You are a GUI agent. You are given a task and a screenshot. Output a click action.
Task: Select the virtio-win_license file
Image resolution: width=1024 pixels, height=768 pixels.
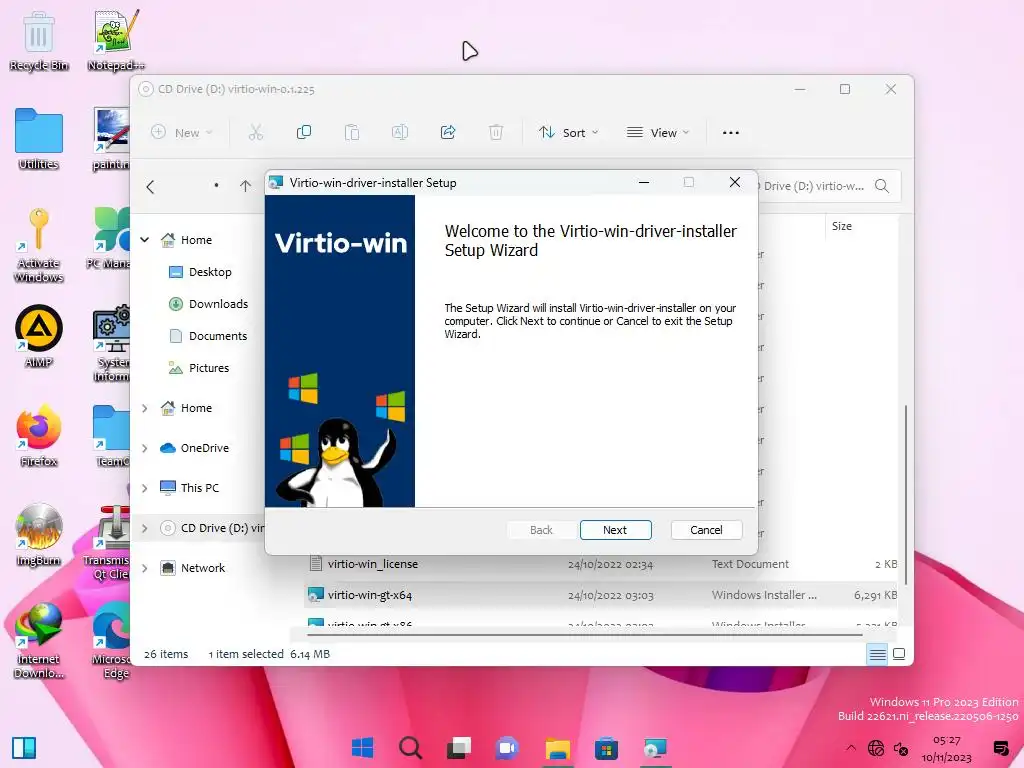[373, 564]
